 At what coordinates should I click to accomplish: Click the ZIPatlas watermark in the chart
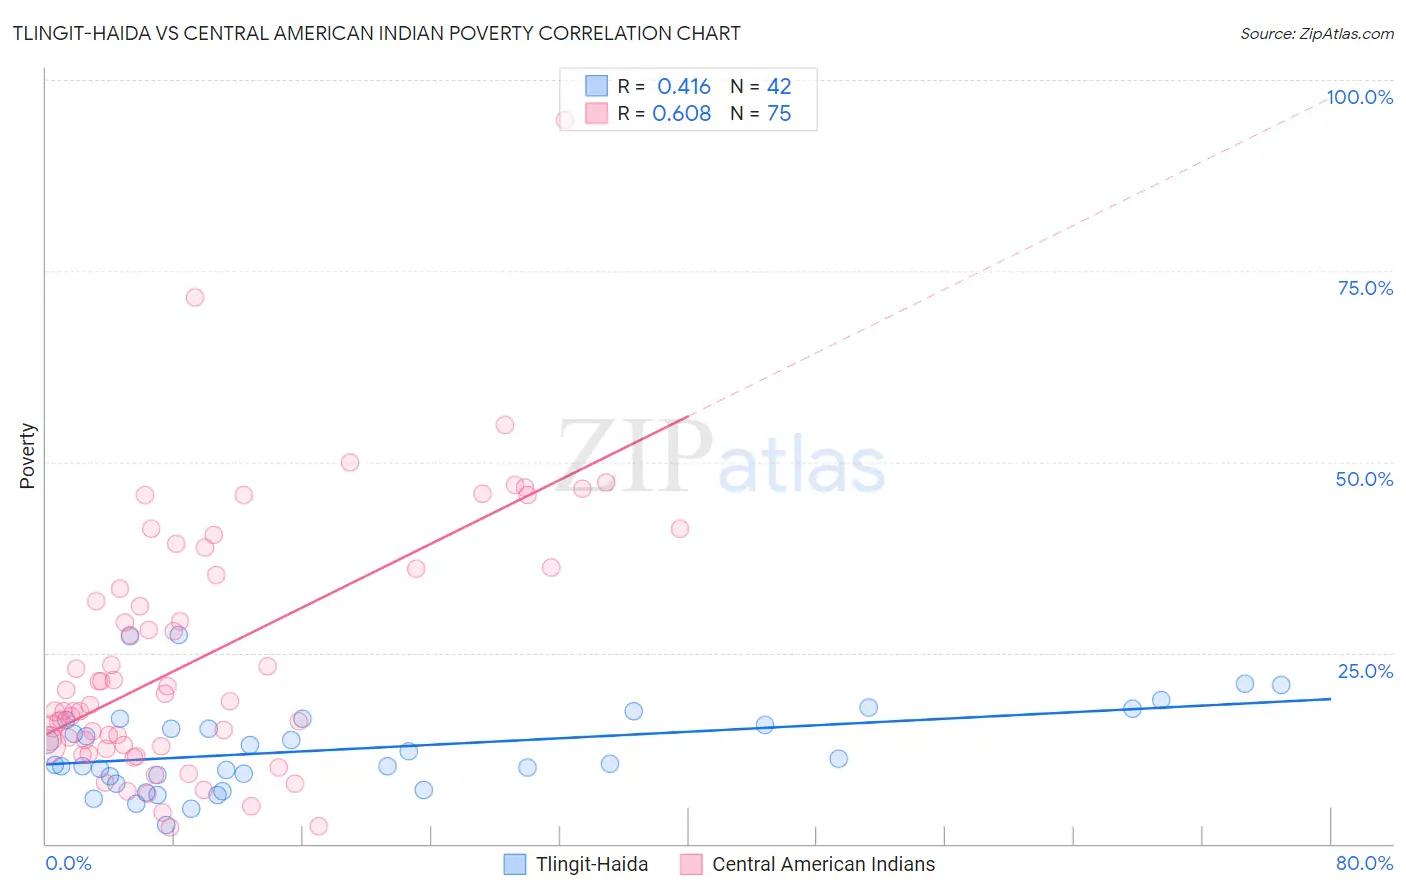tap(721, 459)
